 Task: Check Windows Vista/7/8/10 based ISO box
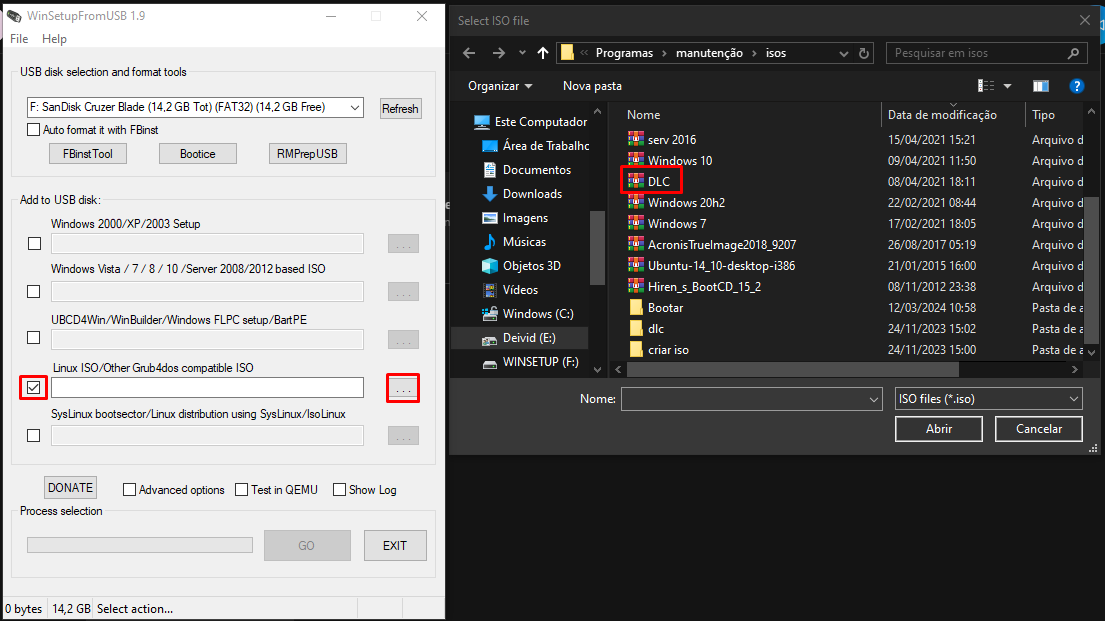pos(34,291)
